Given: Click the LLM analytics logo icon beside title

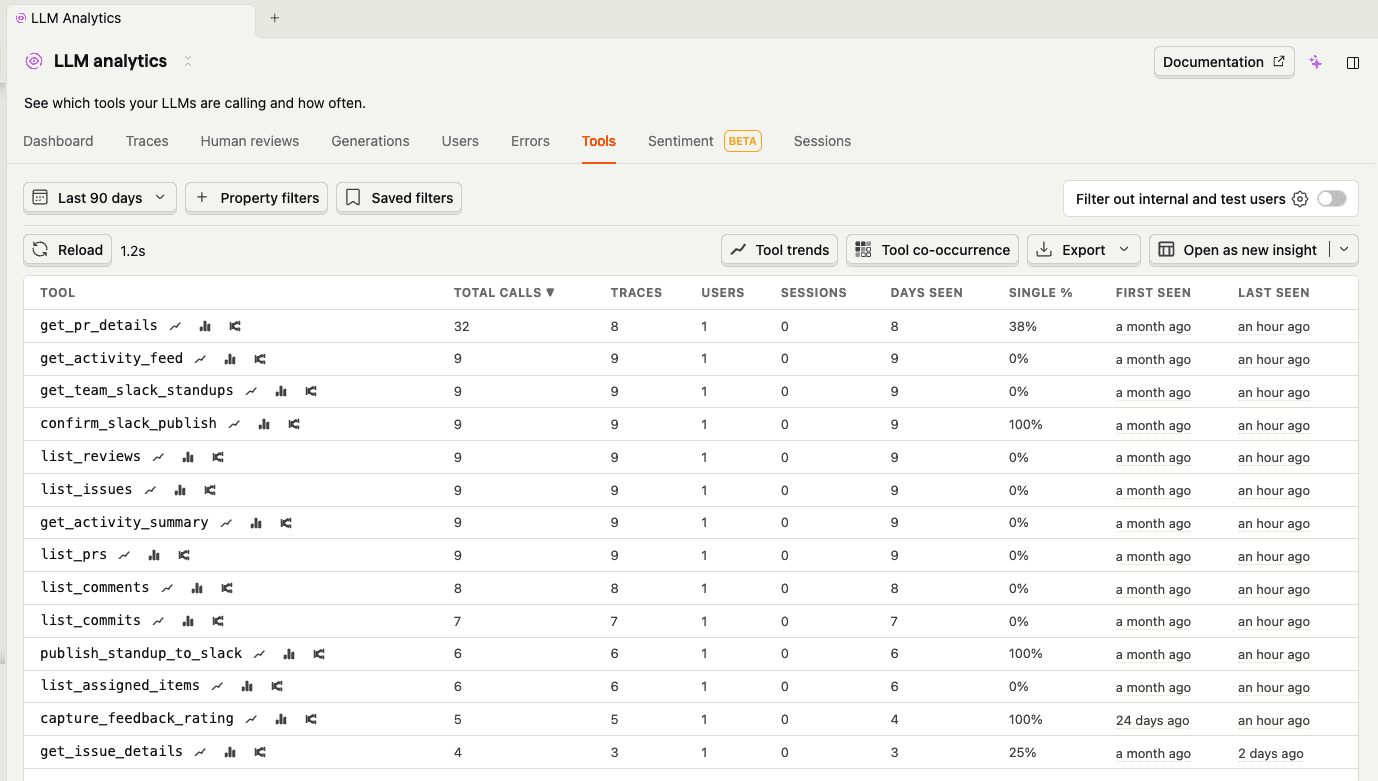Looking at the screenshot, I should click(33, 61).
